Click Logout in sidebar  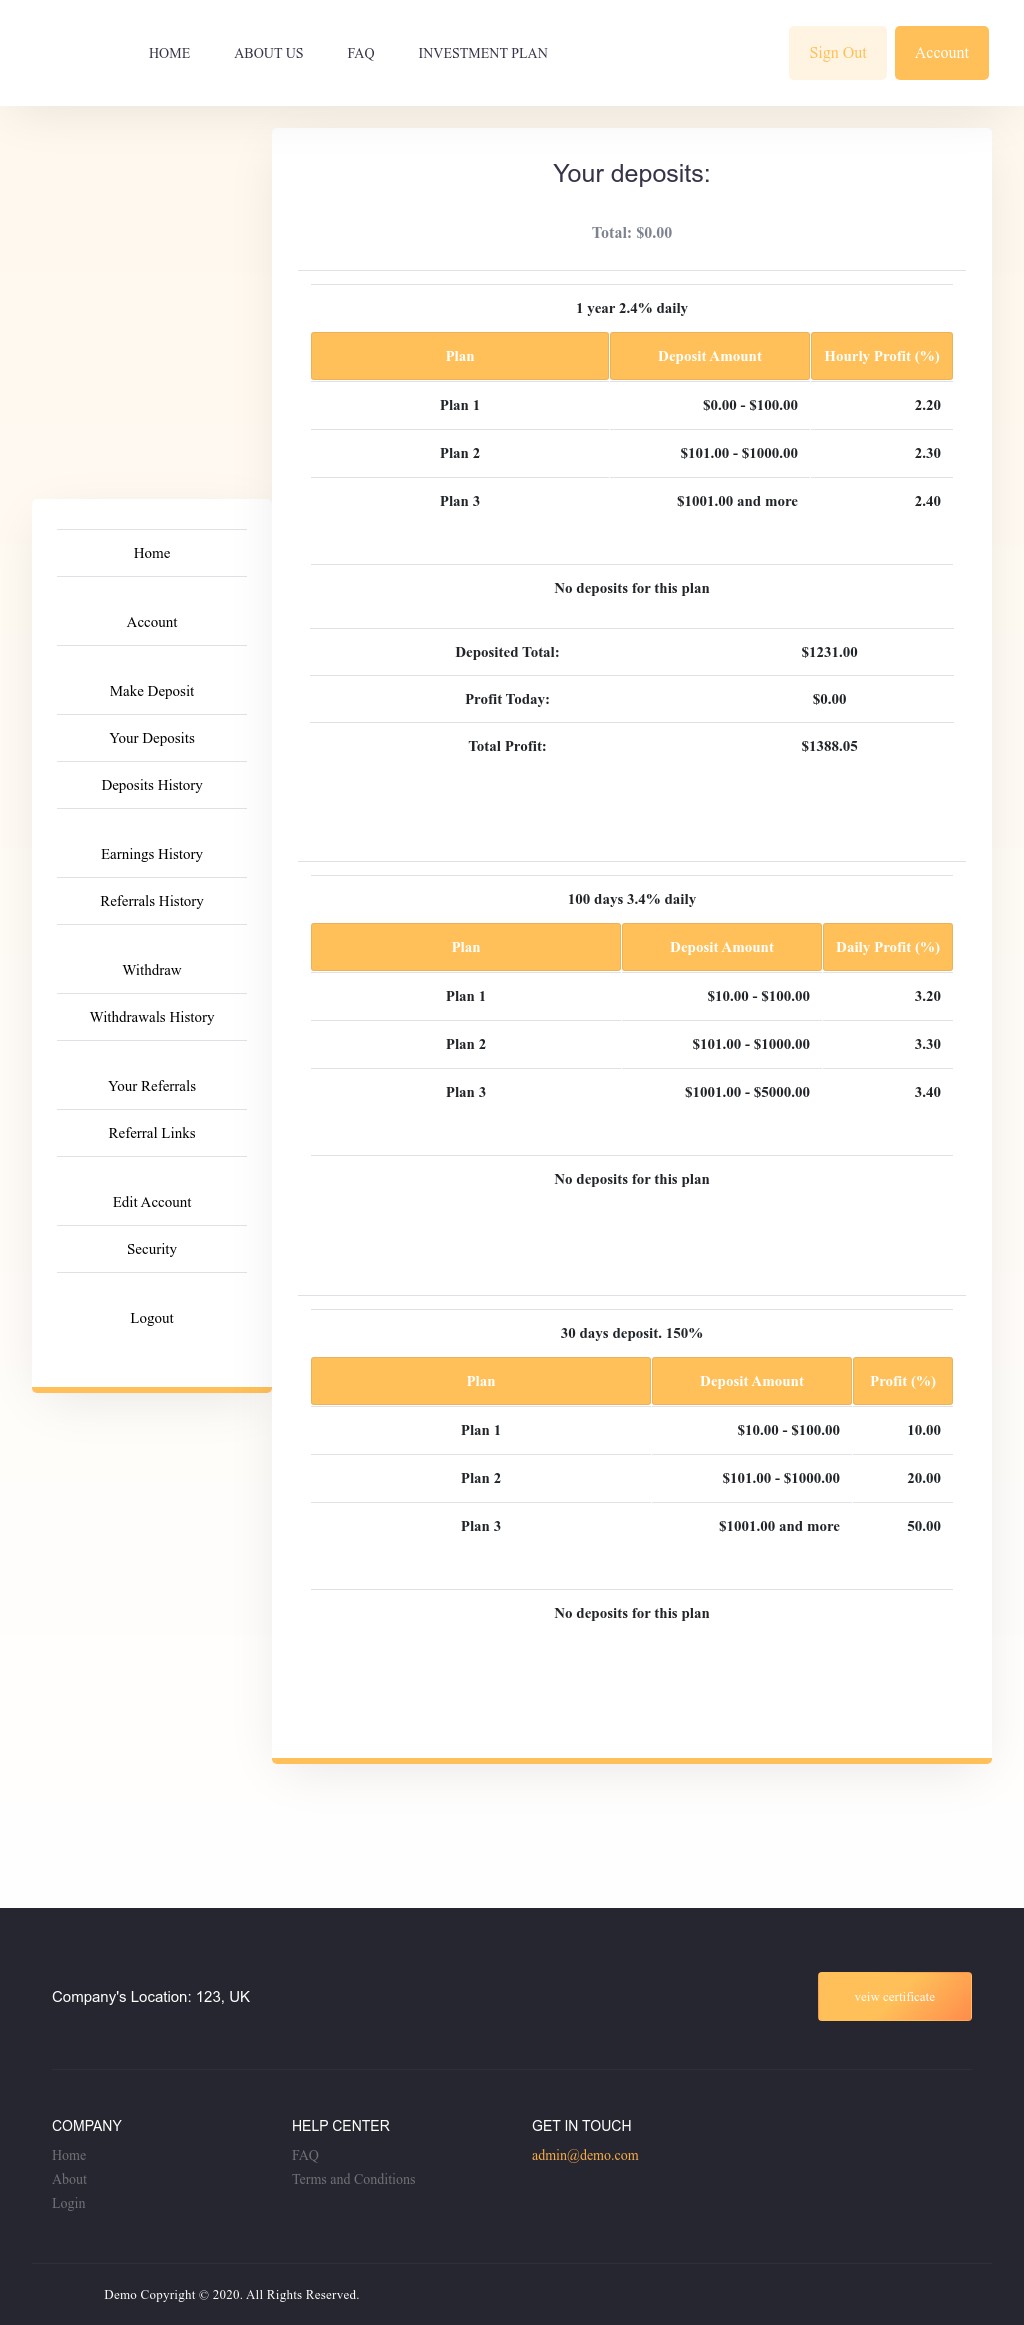[152, 1318]
